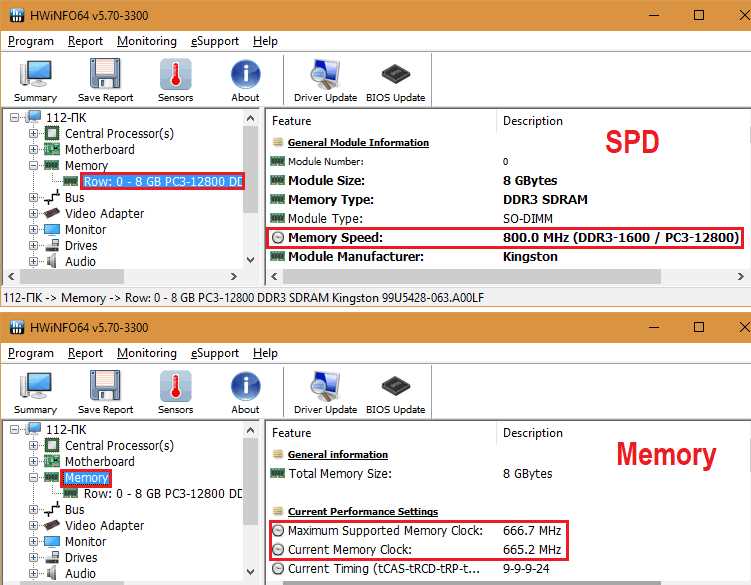Click the HWiNFO64 app icon in bottom title bar

(x=16, y=327)
